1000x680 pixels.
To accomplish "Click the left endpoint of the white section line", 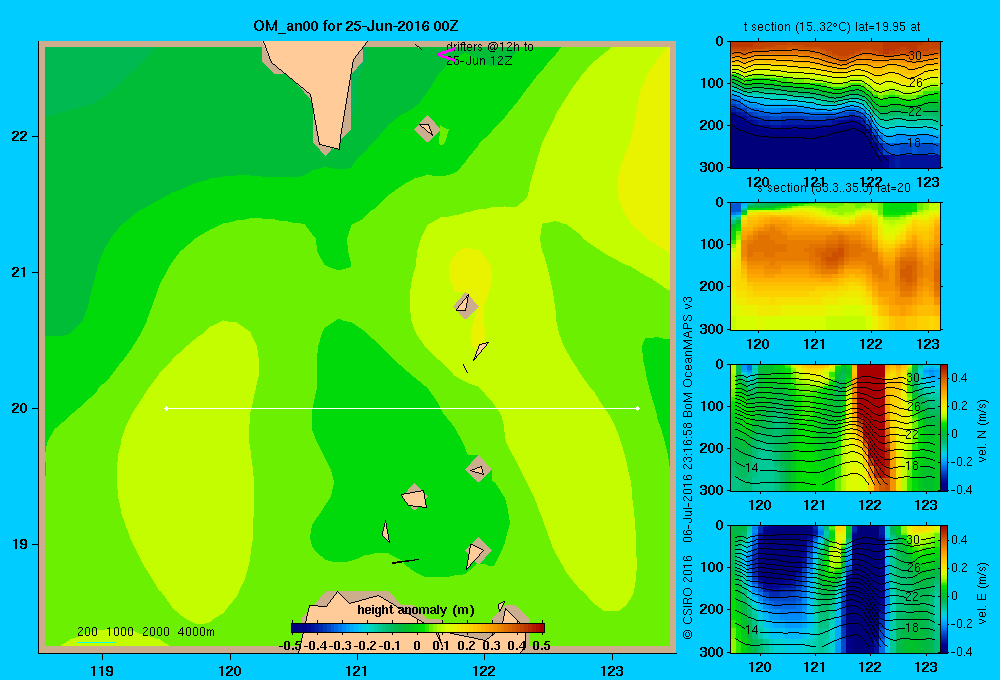I will 166,408.
